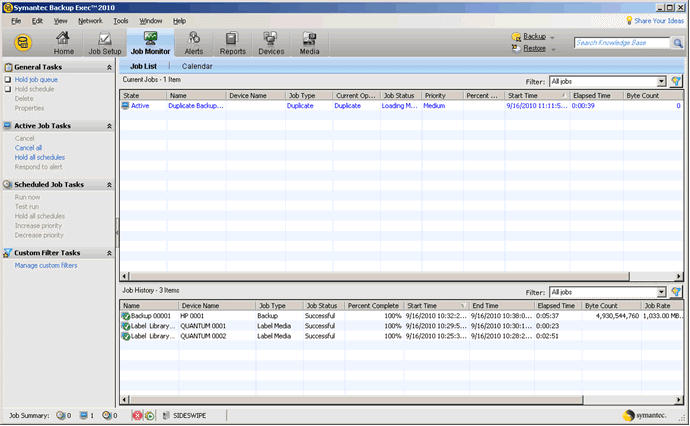Click the scheduled jobs count icon in status bar

click(x=61, y=415)
